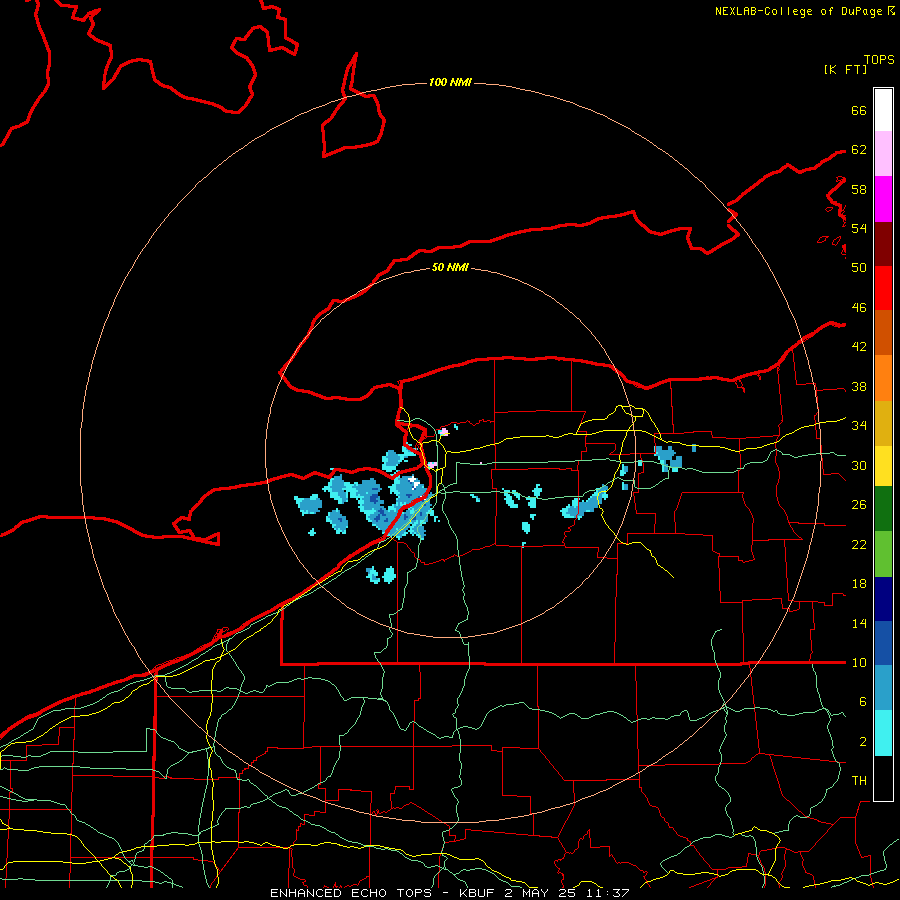Click the "100 NMI" range ring label
The height and width of the screenshot is (900, 900).
click(450, 83)
